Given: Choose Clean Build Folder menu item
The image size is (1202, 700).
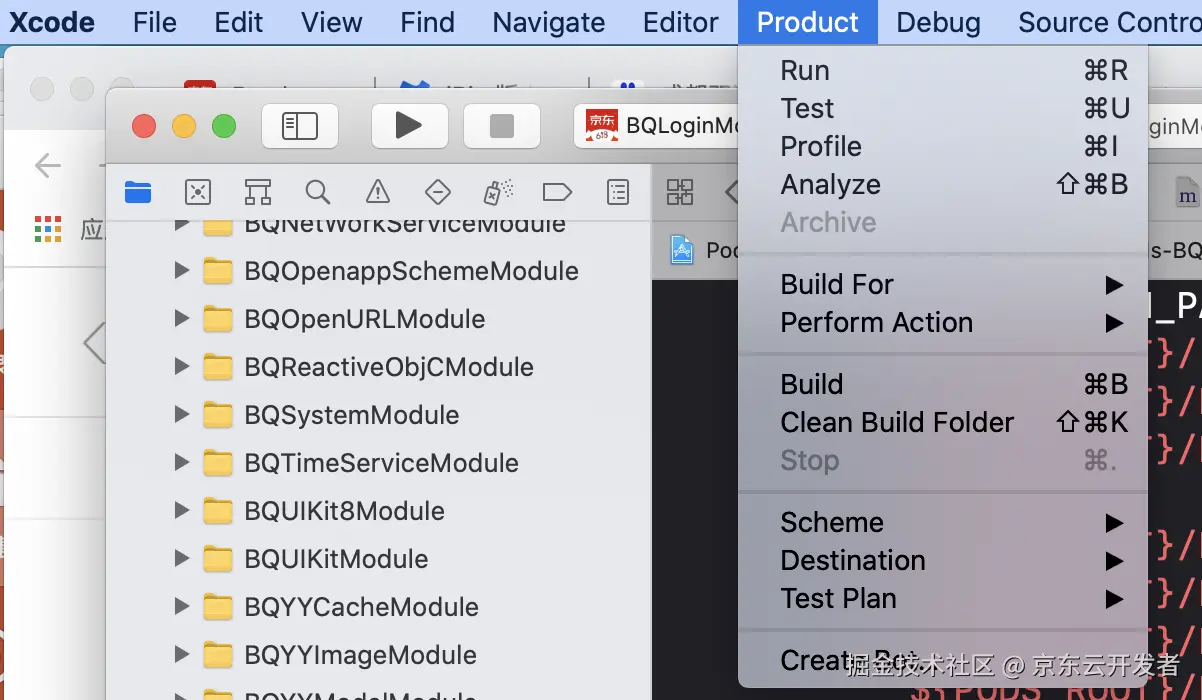Looking at the screenshot, I should coord(943,423).
